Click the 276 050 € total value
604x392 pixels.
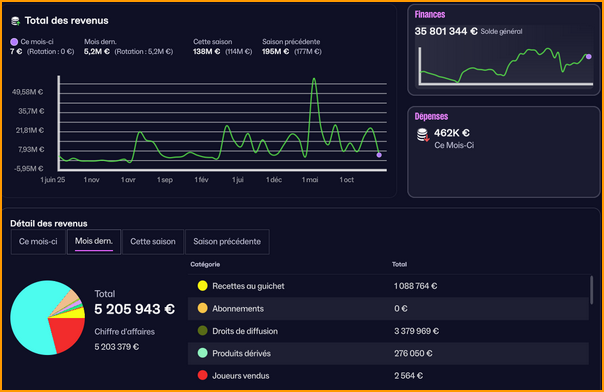413,353
